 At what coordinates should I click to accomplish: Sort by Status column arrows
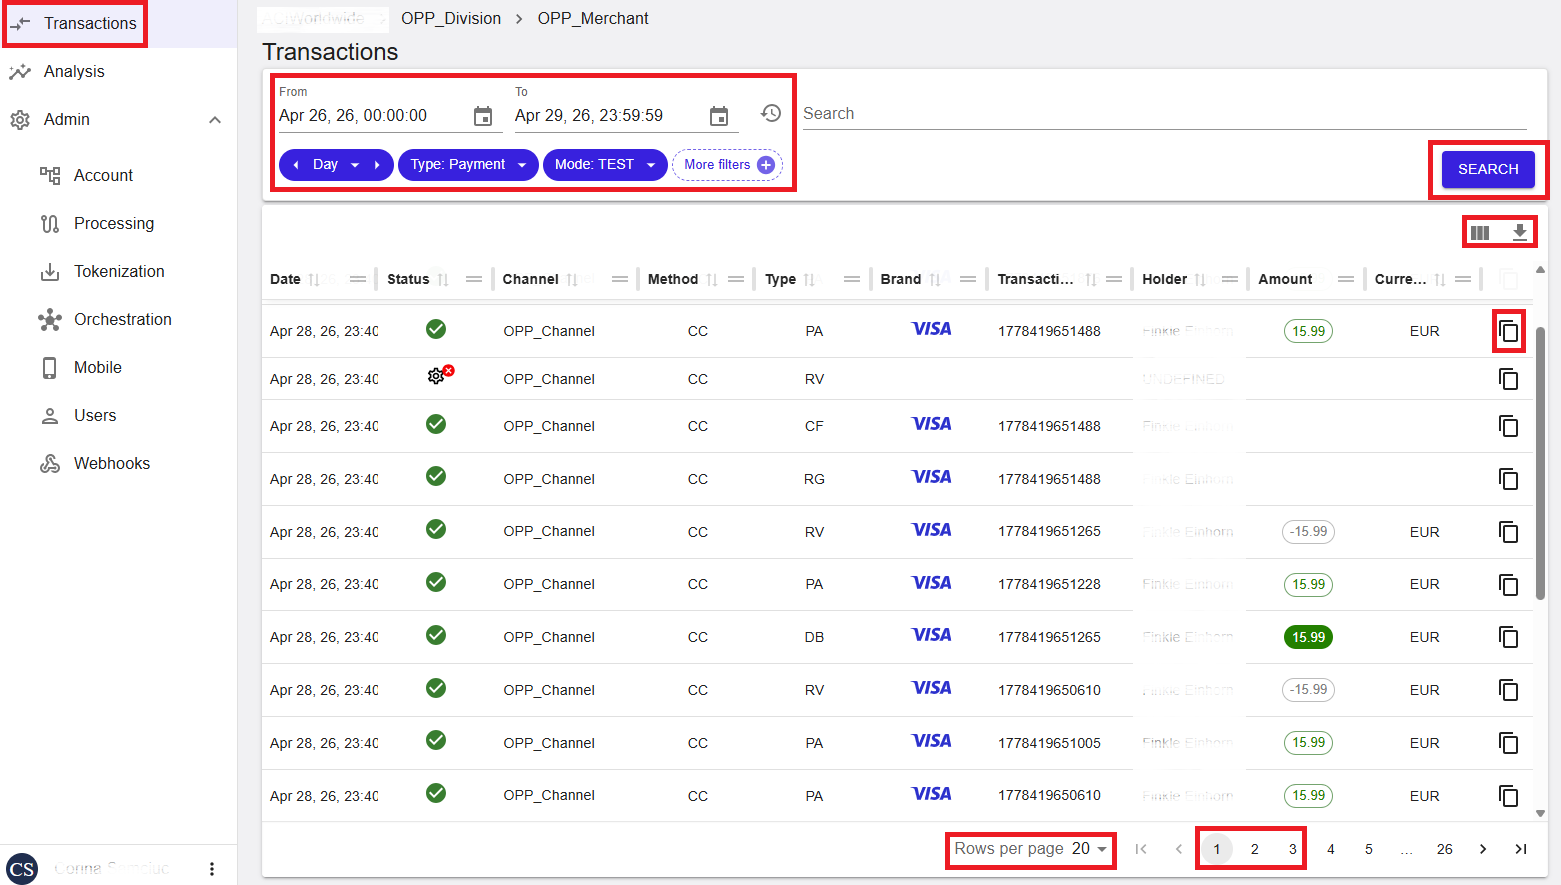[443, 280]
